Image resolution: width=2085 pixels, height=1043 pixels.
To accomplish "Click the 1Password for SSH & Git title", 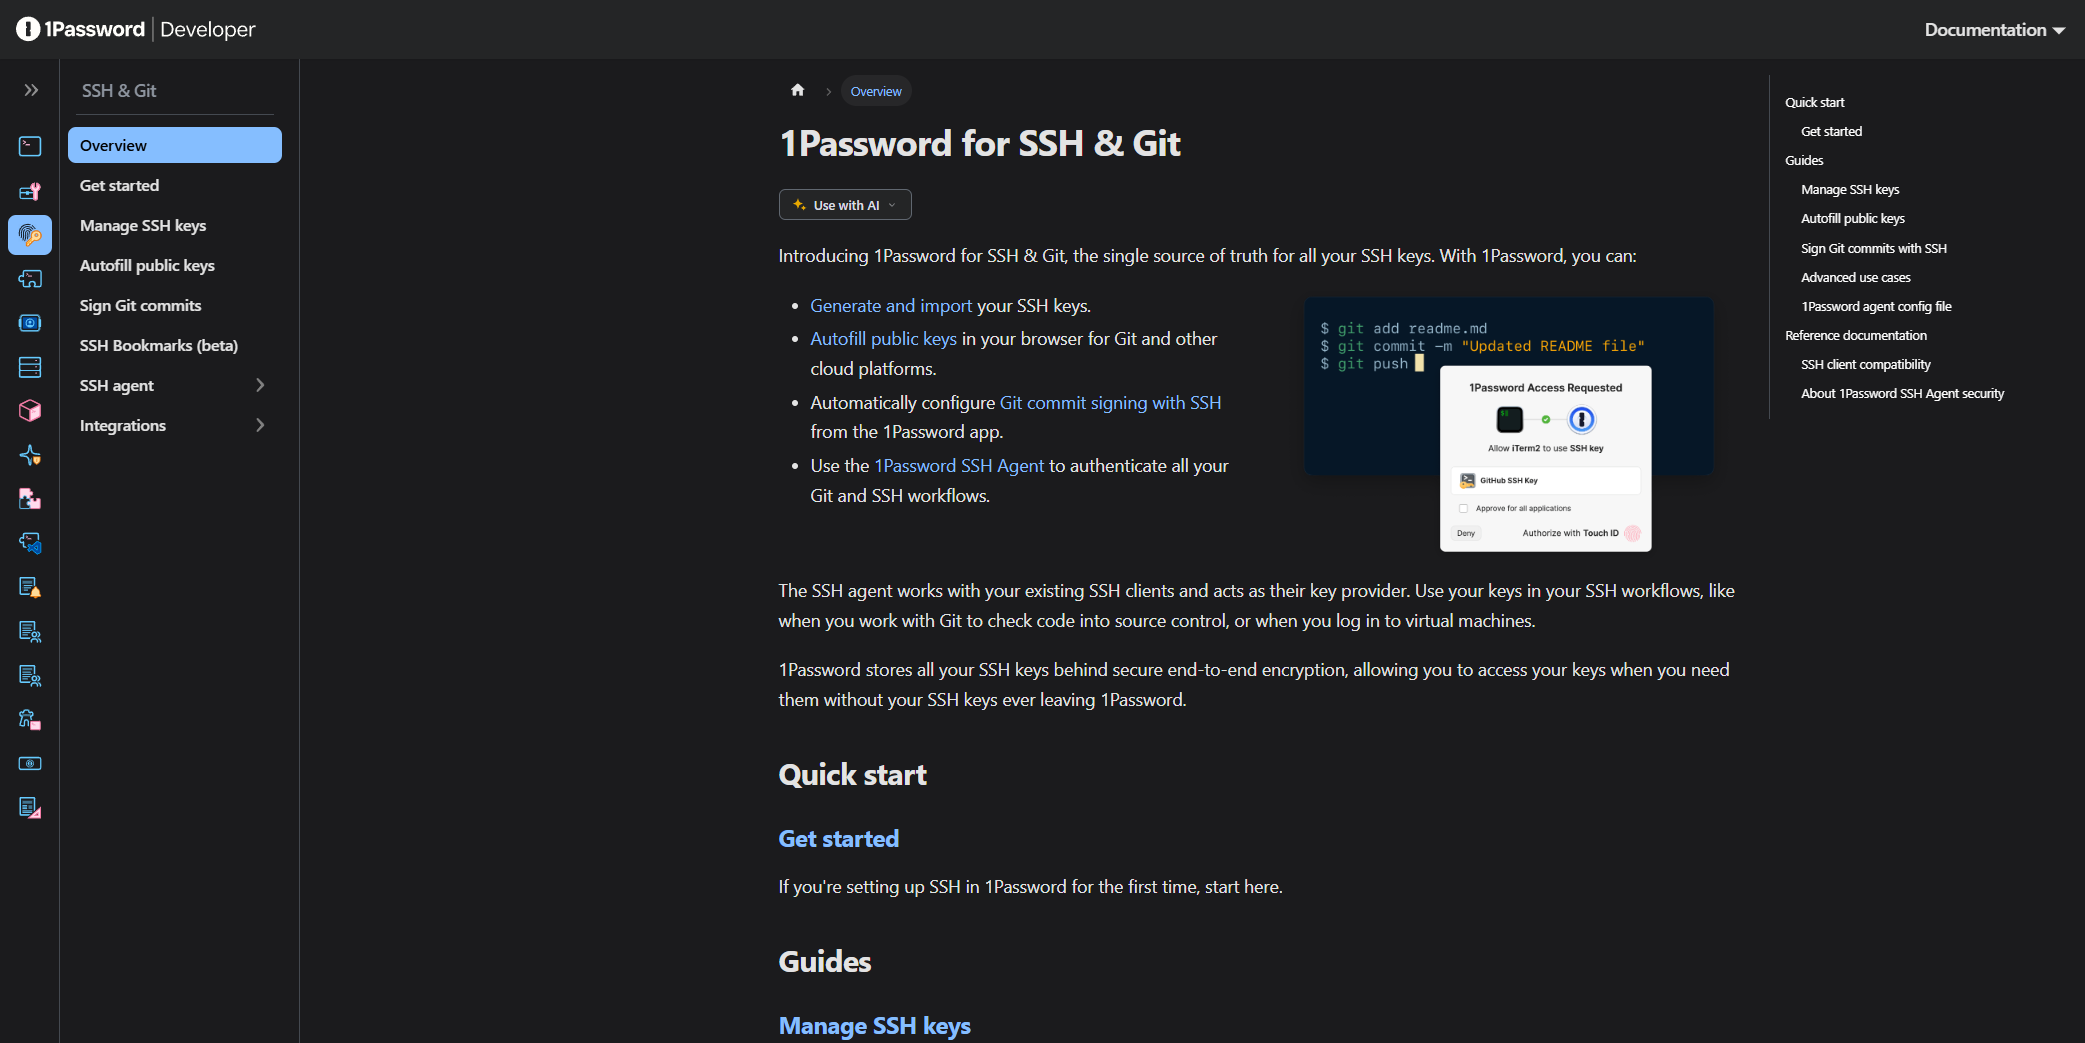I will [x=980, y=143].
